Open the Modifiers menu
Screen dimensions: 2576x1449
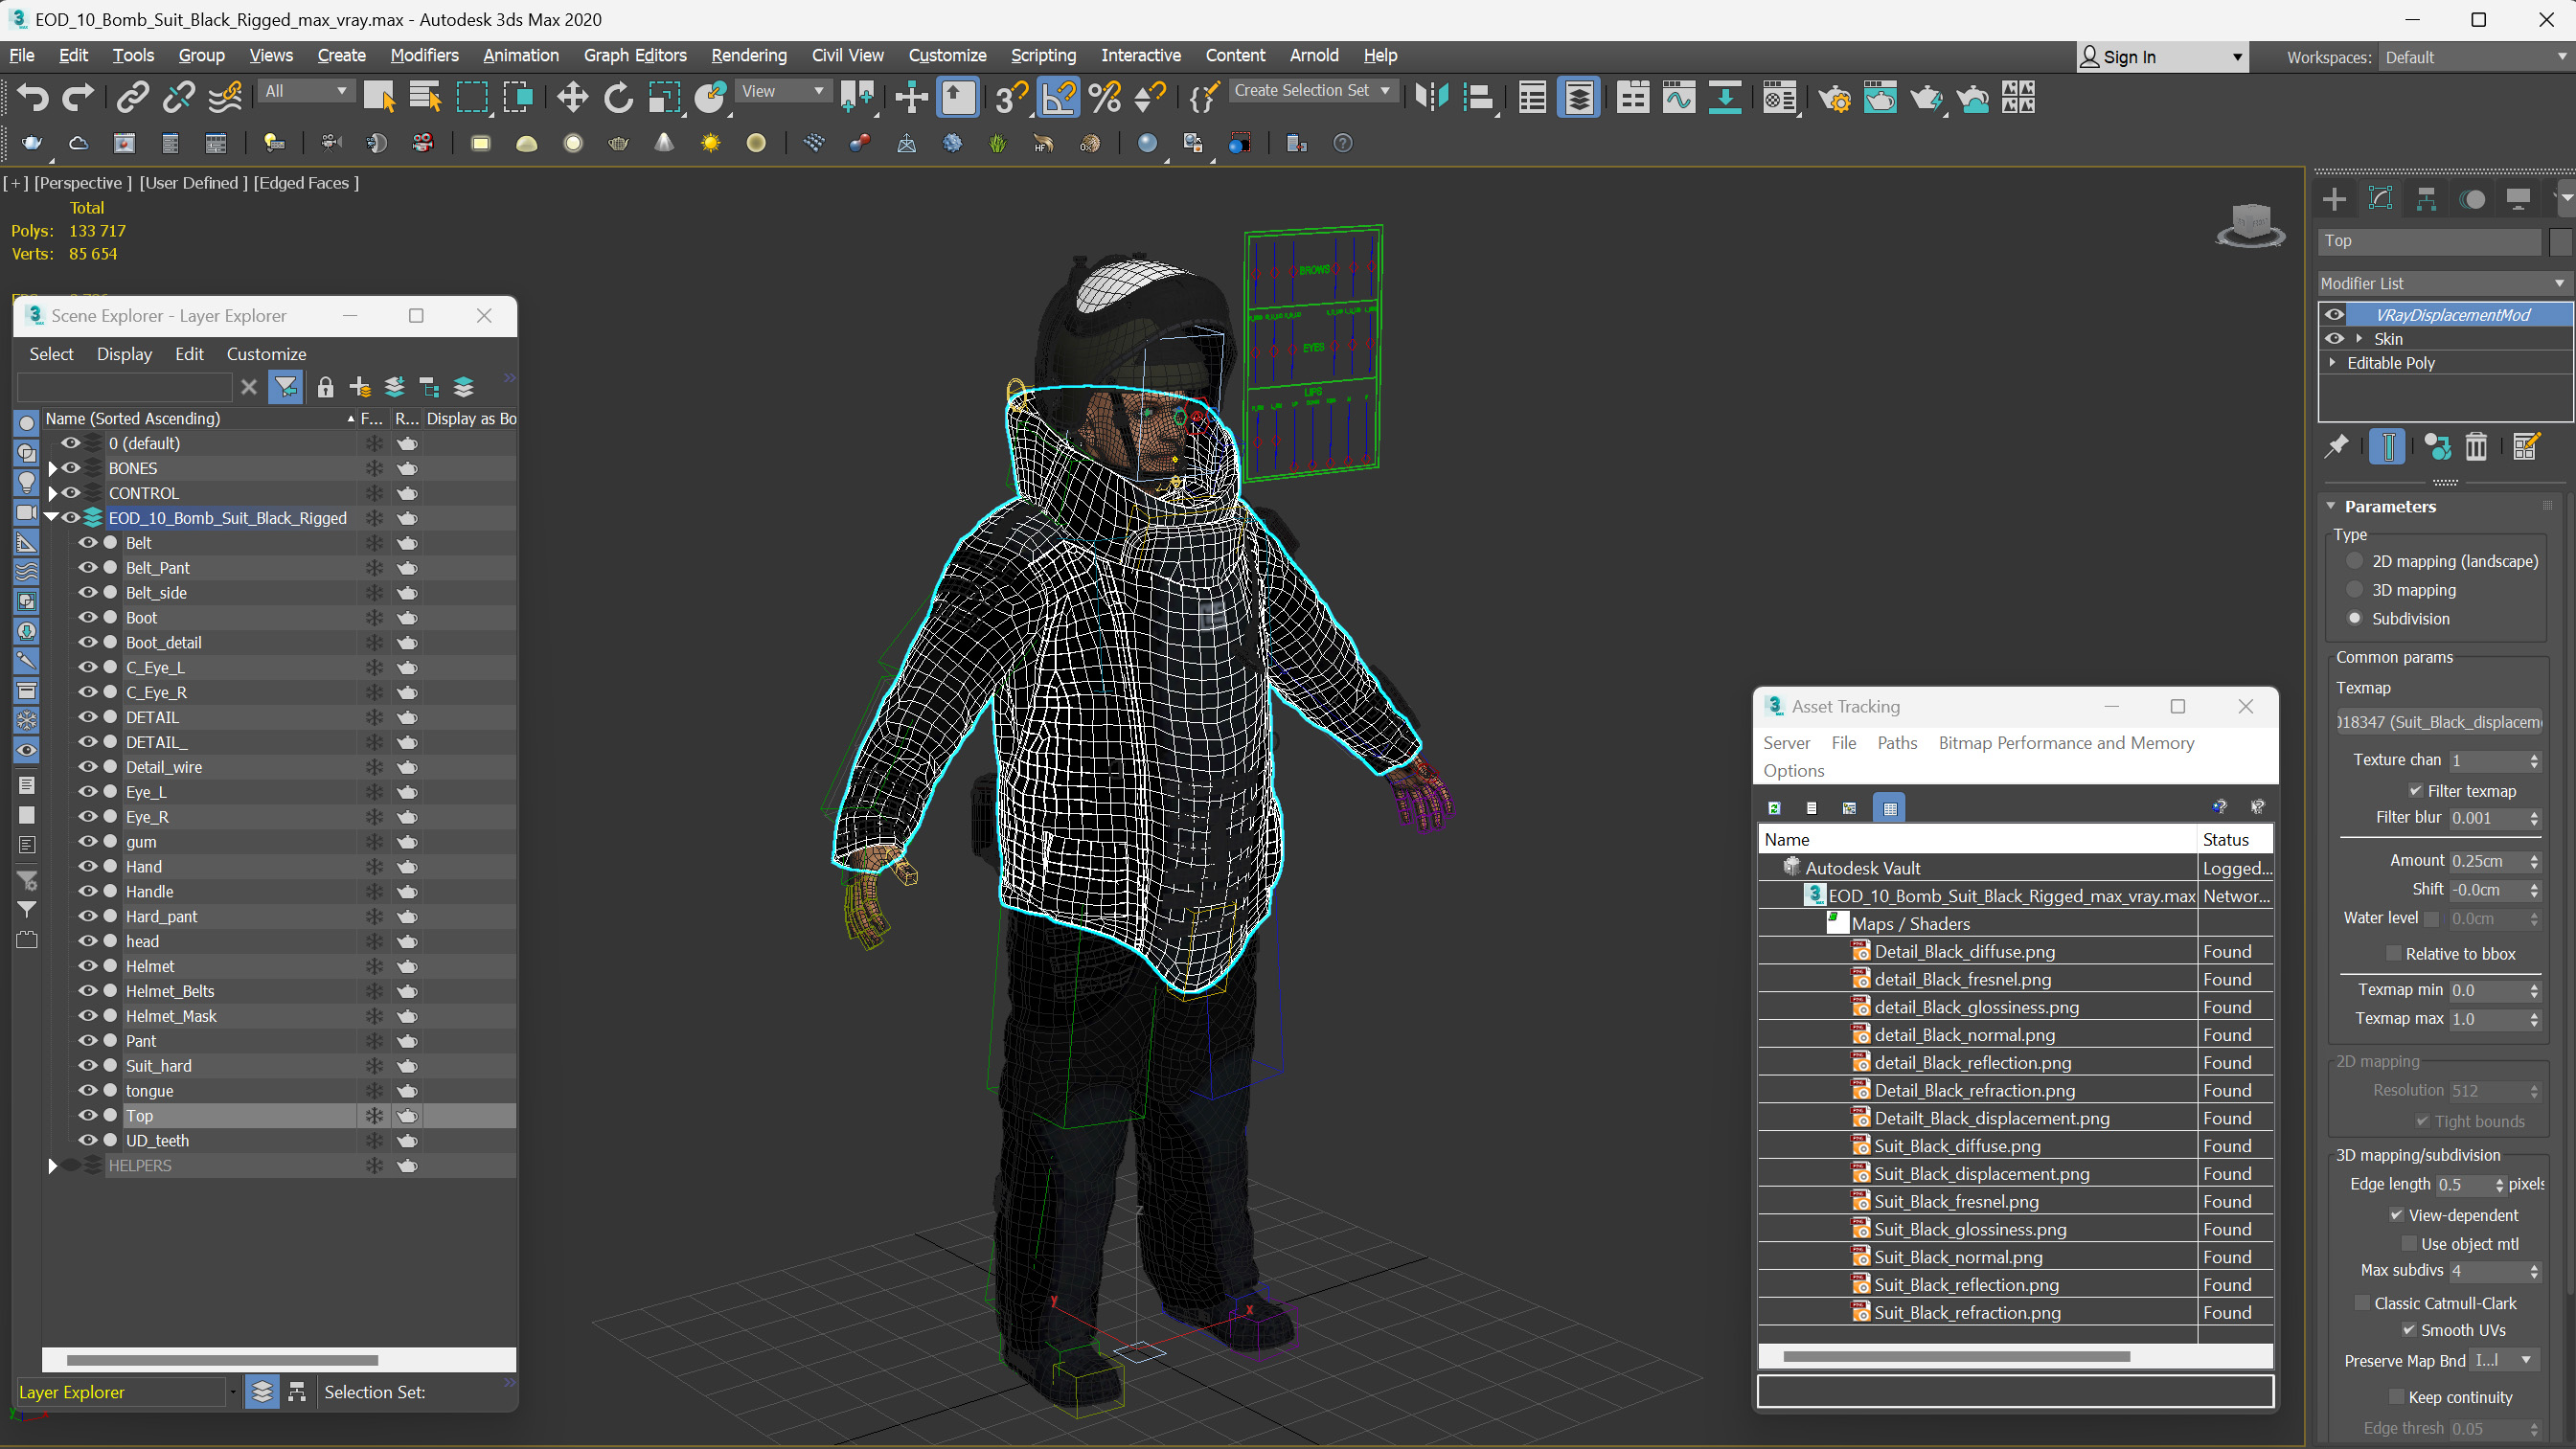click(x=424, y=55)
